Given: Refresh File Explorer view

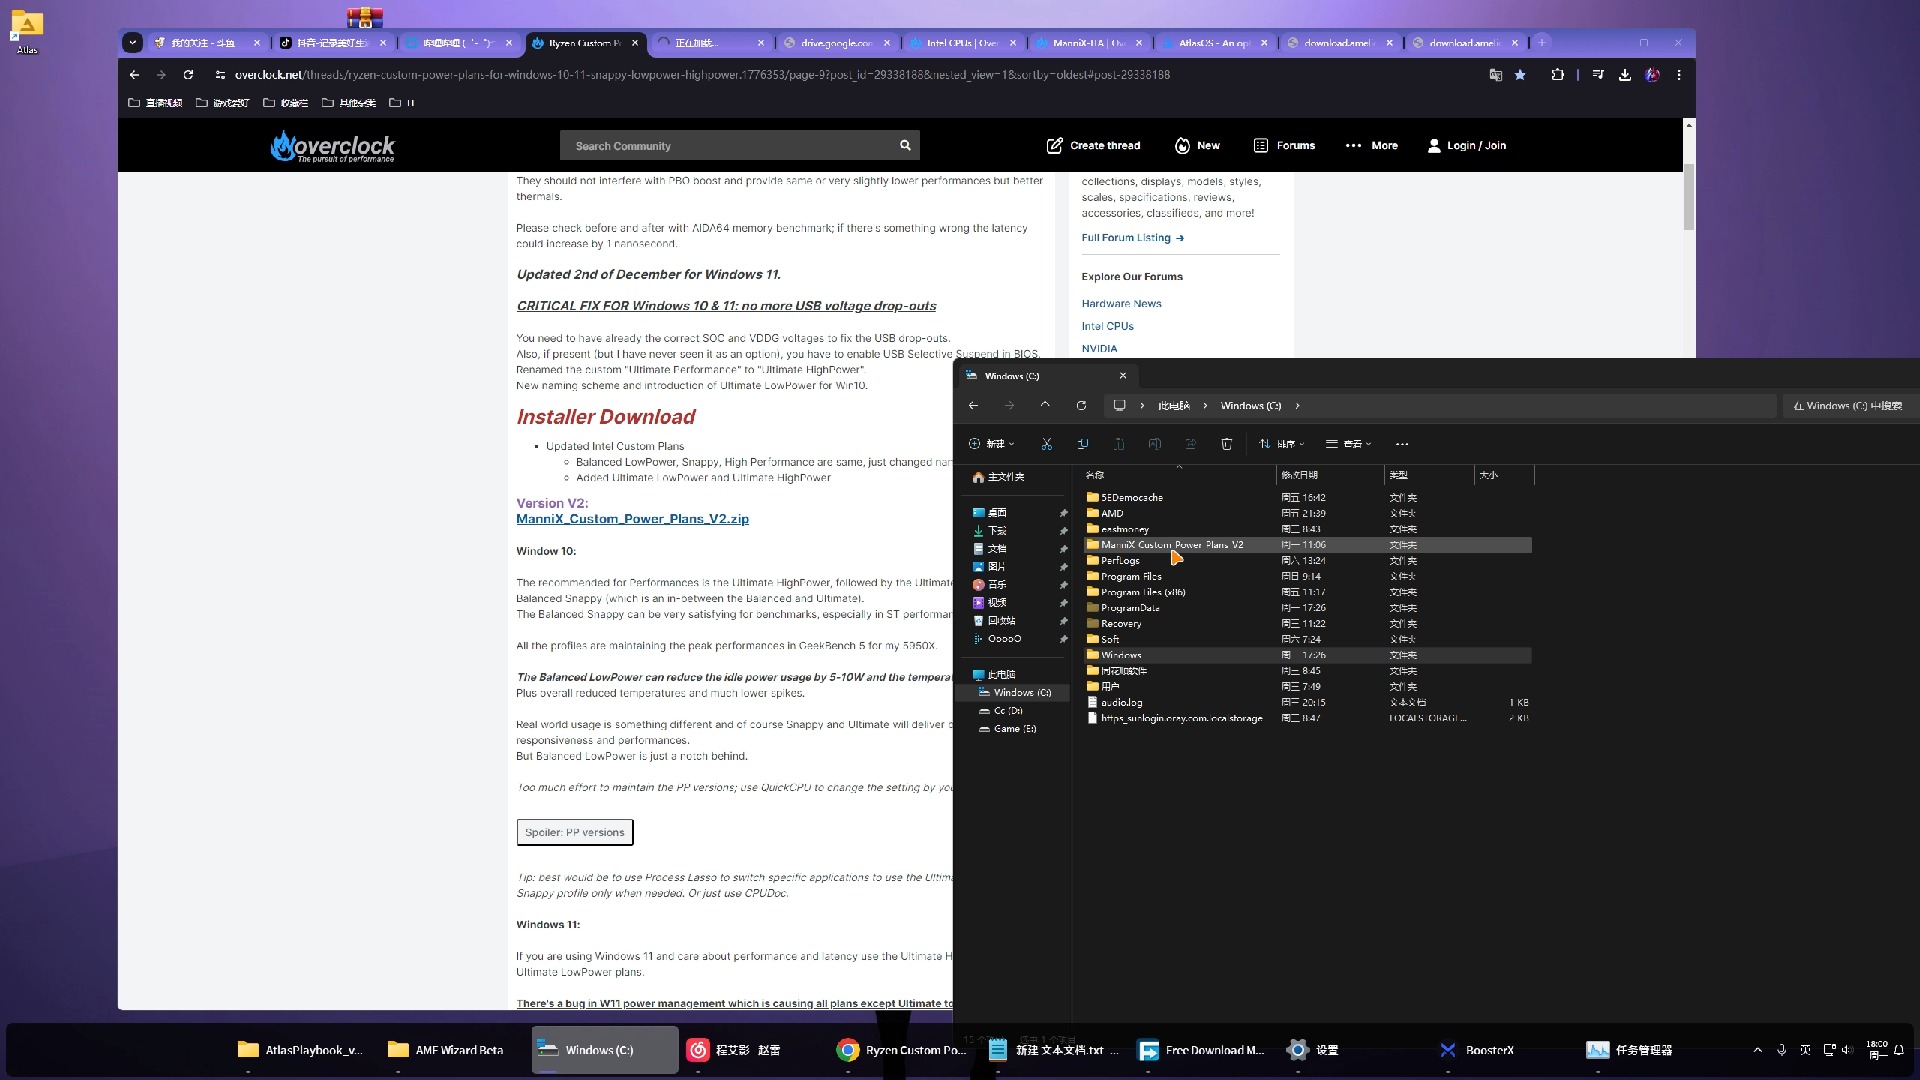Looking at the screenshot, I should point(1081,405).
